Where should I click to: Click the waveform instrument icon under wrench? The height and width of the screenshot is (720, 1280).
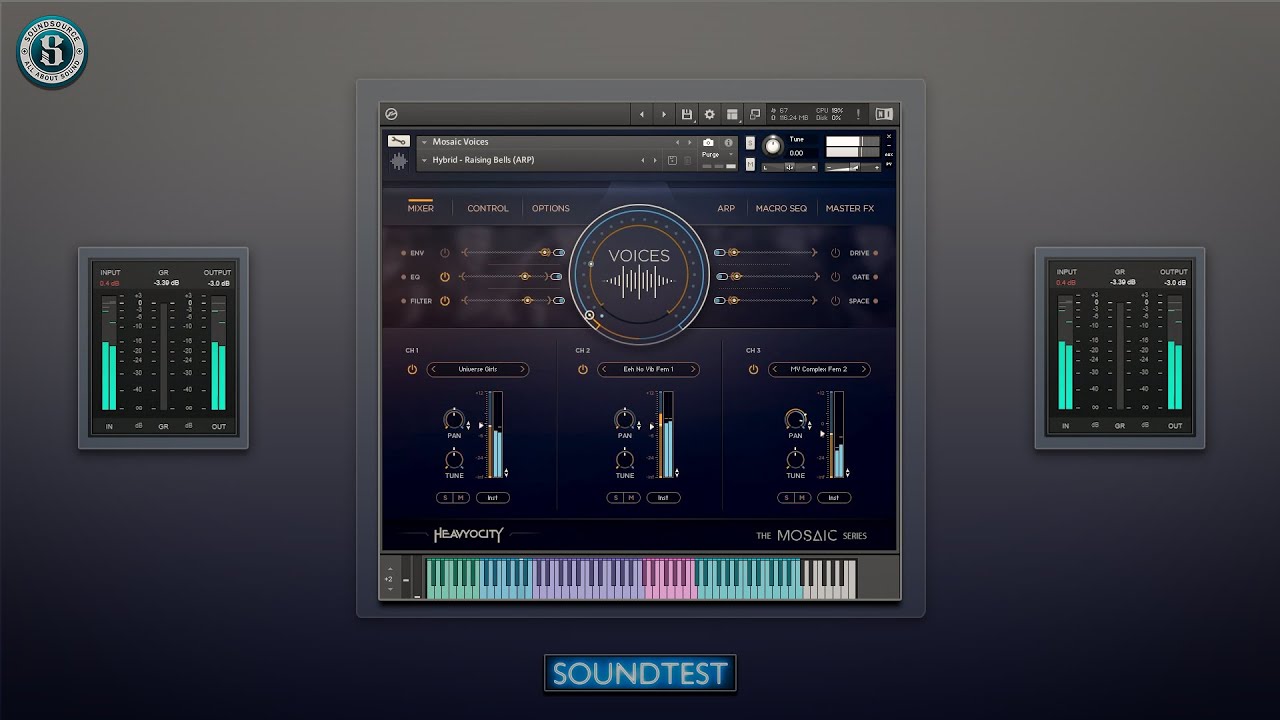pos(398,161)
